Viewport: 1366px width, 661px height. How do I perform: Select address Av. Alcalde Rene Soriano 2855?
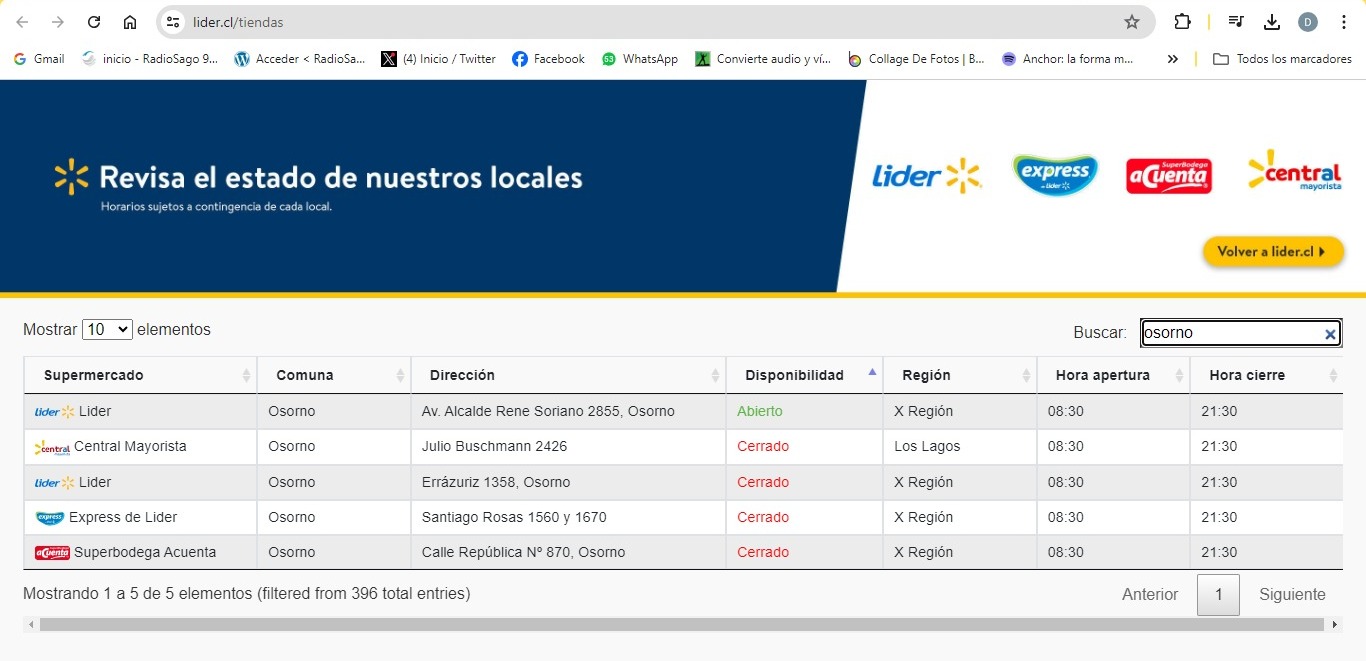[548, 411]
